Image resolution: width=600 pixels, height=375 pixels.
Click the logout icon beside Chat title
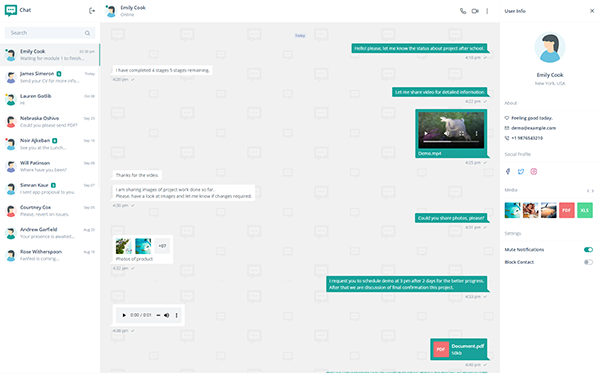[92, 11]
